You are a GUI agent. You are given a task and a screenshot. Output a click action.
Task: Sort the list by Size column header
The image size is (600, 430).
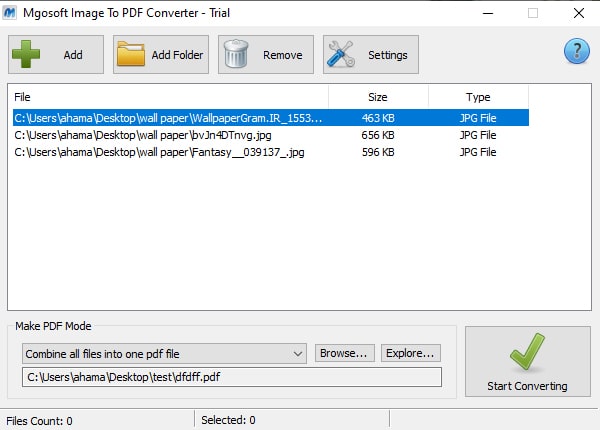point(378,97)
